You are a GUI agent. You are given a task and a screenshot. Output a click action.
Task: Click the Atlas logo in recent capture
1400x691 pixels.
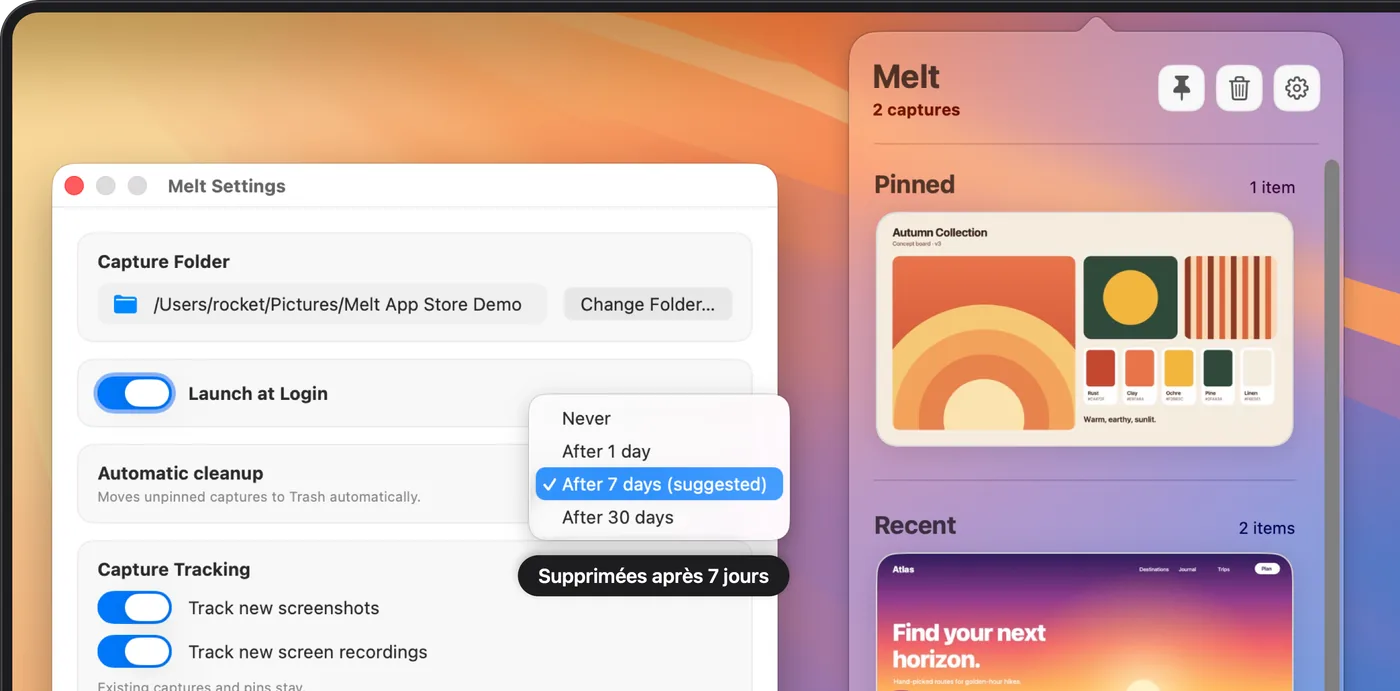click(x=903, y=569)
